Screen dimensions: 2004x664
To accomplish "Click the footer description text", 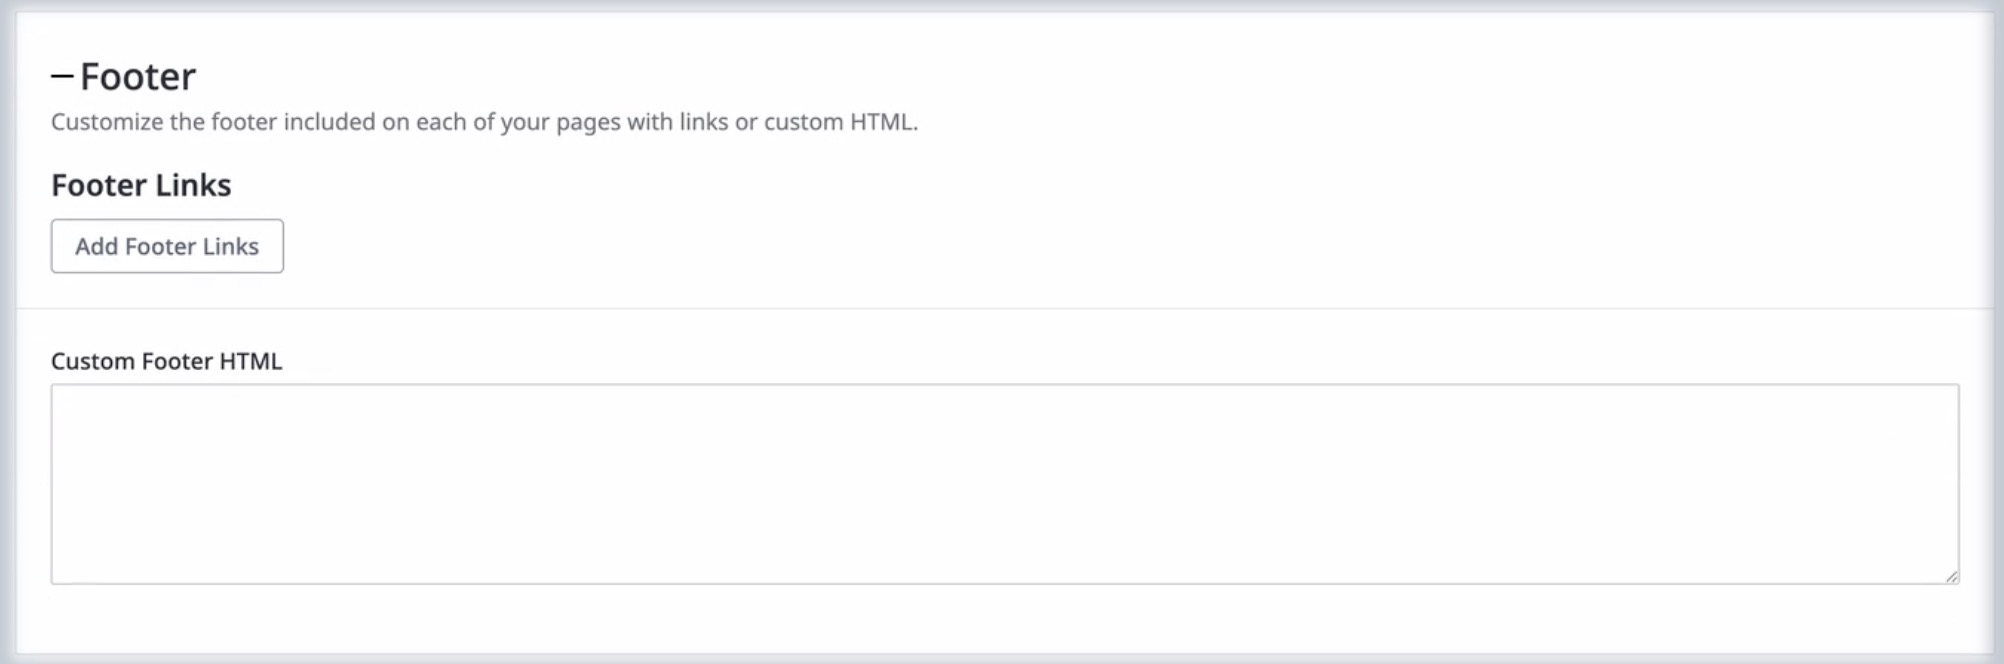I will pyautogui.click(x=484, y=122).
